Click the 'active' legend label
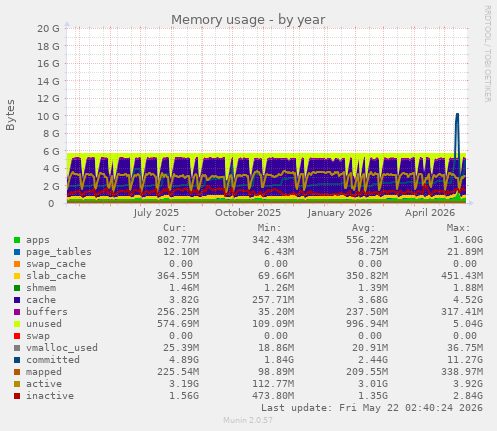 (x=44, y=384)
